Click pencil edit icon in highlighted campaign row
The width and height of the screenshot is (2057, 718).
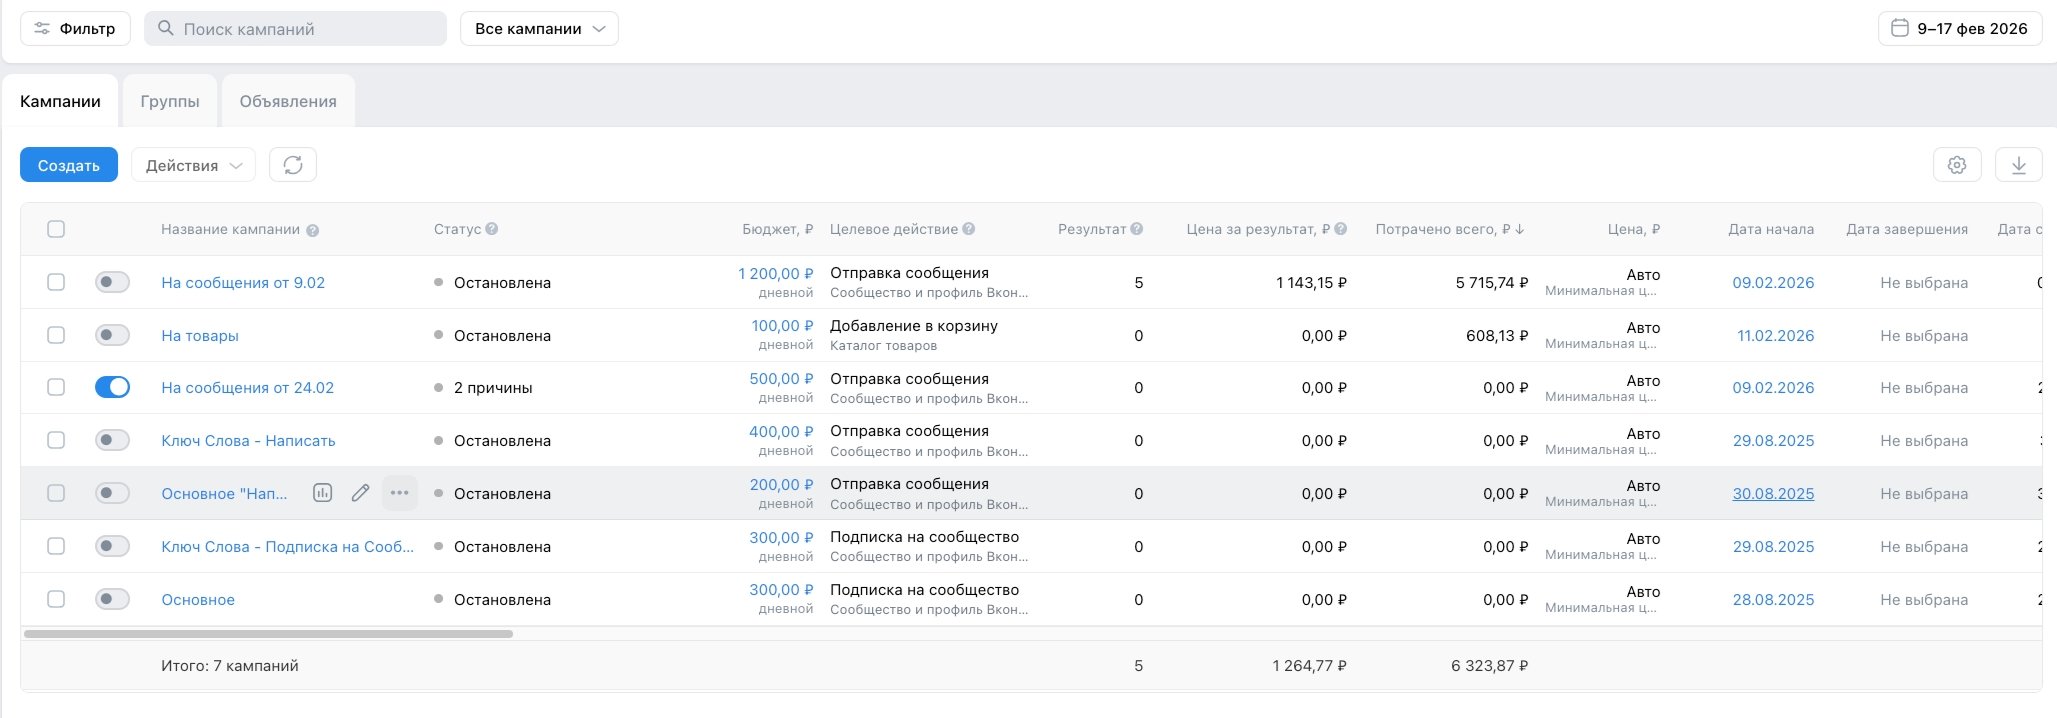point(360,493)
